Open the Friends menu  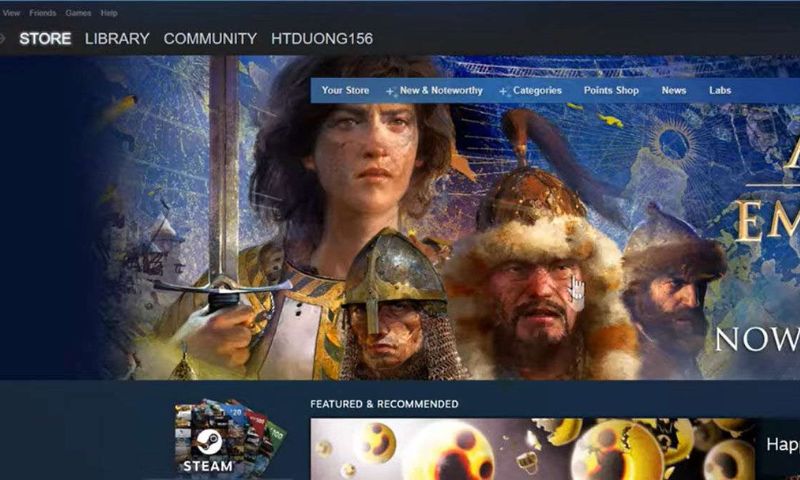[42, 13]
